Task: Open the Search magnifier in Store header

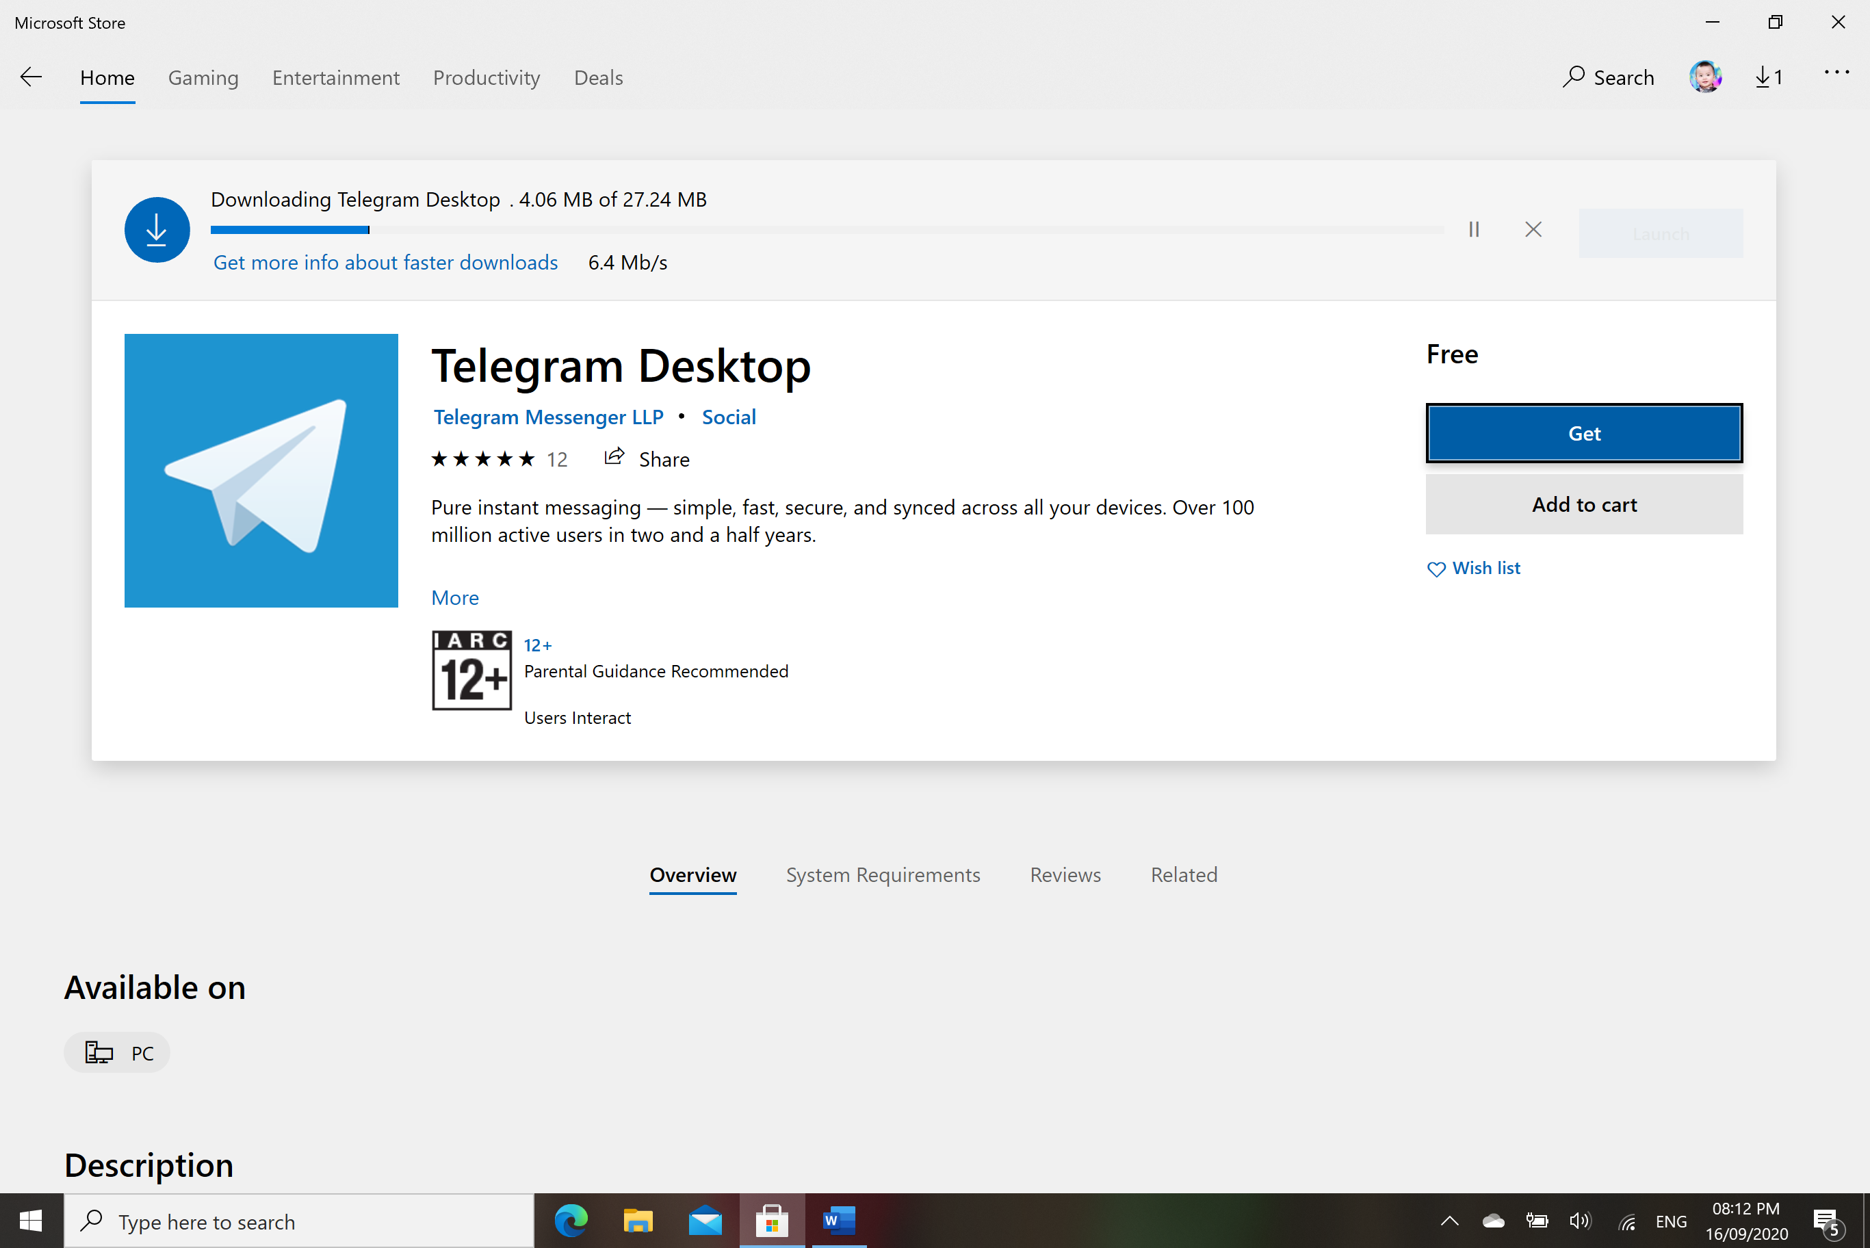Action: (x=1608, y=77)
